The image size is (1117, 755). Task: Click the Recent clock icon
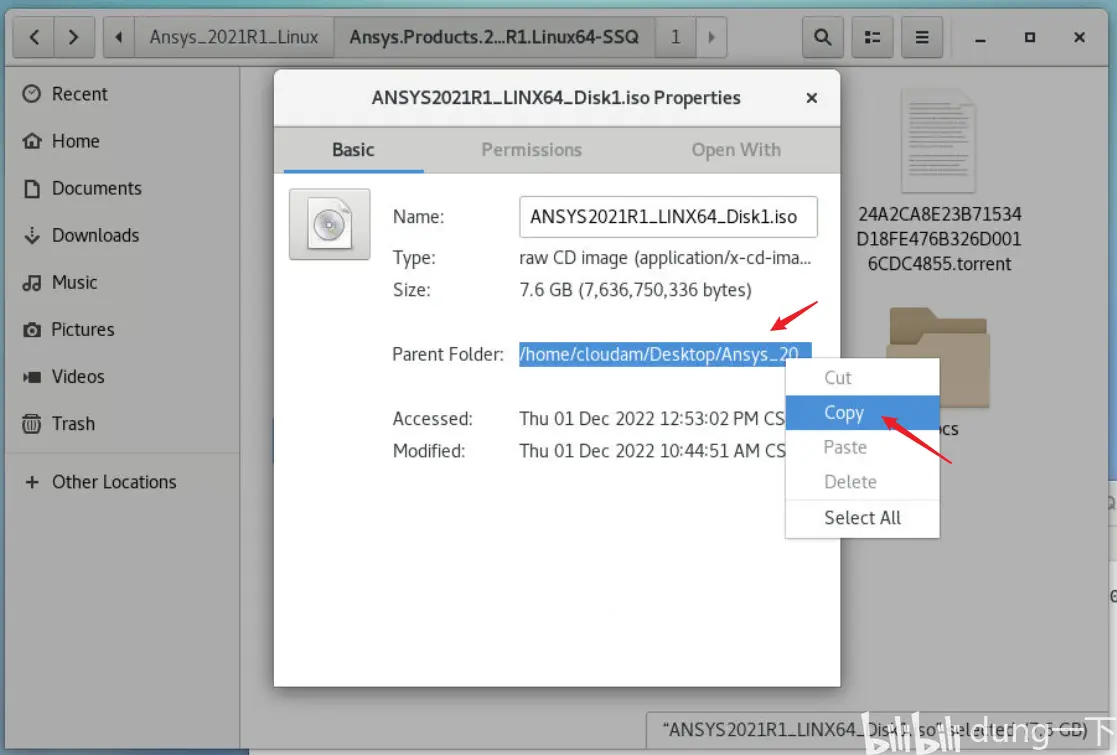pos(31,94)
